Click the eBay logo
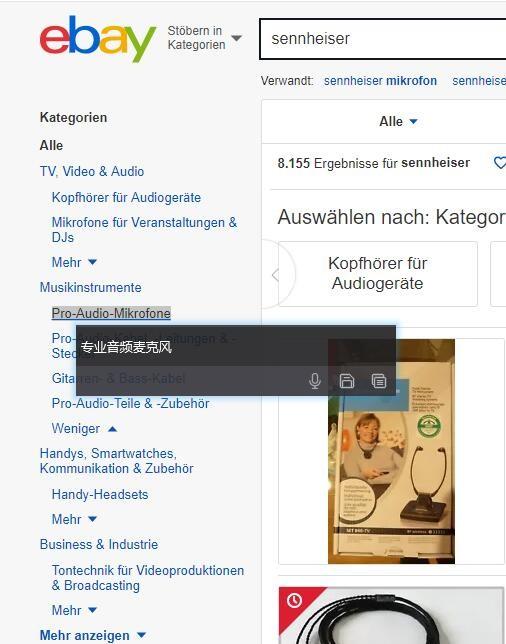The width and height of the screenshot is (506, 644). [x=98, y=39]
